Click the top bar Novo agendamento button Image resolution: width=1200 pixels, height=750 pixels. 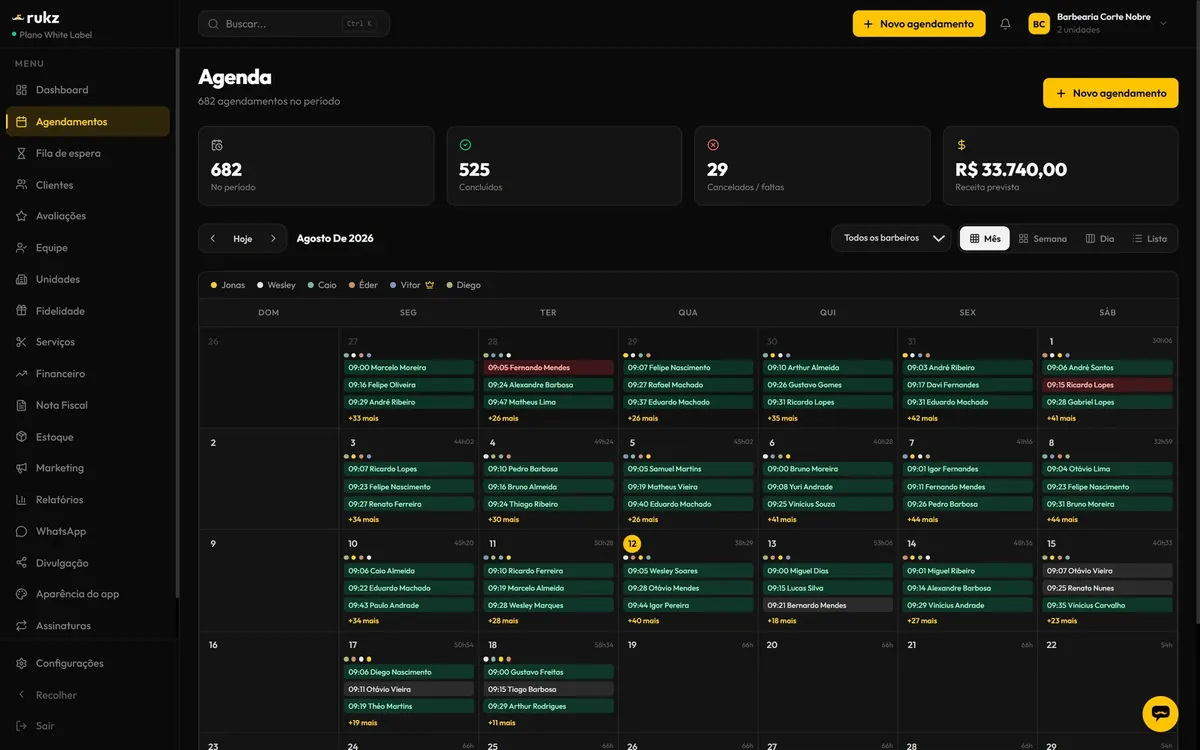pyautogui.click(x=919, y=24)
